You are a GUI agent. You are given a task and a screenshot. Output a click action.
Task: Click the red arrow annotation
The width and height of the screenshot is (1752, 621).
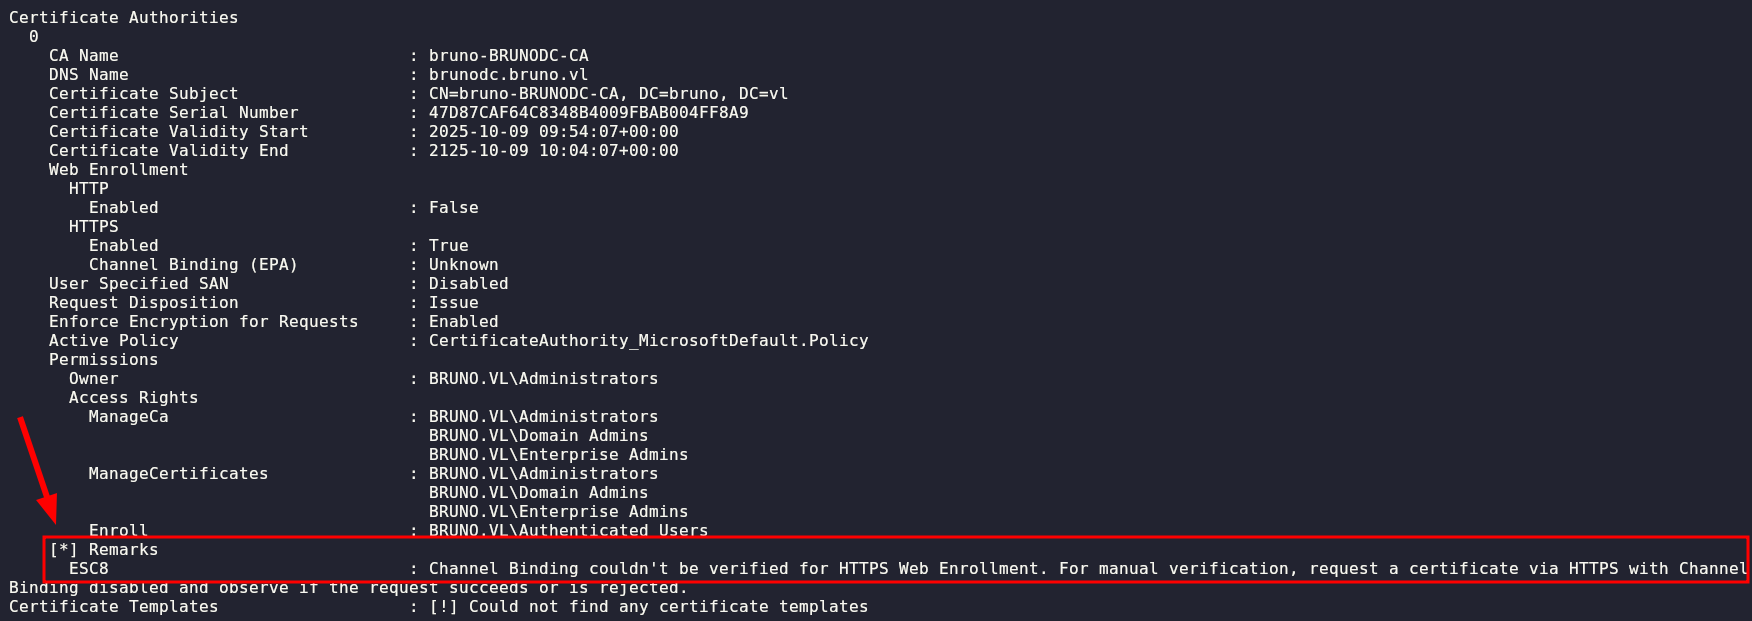[x=38, y=470]
